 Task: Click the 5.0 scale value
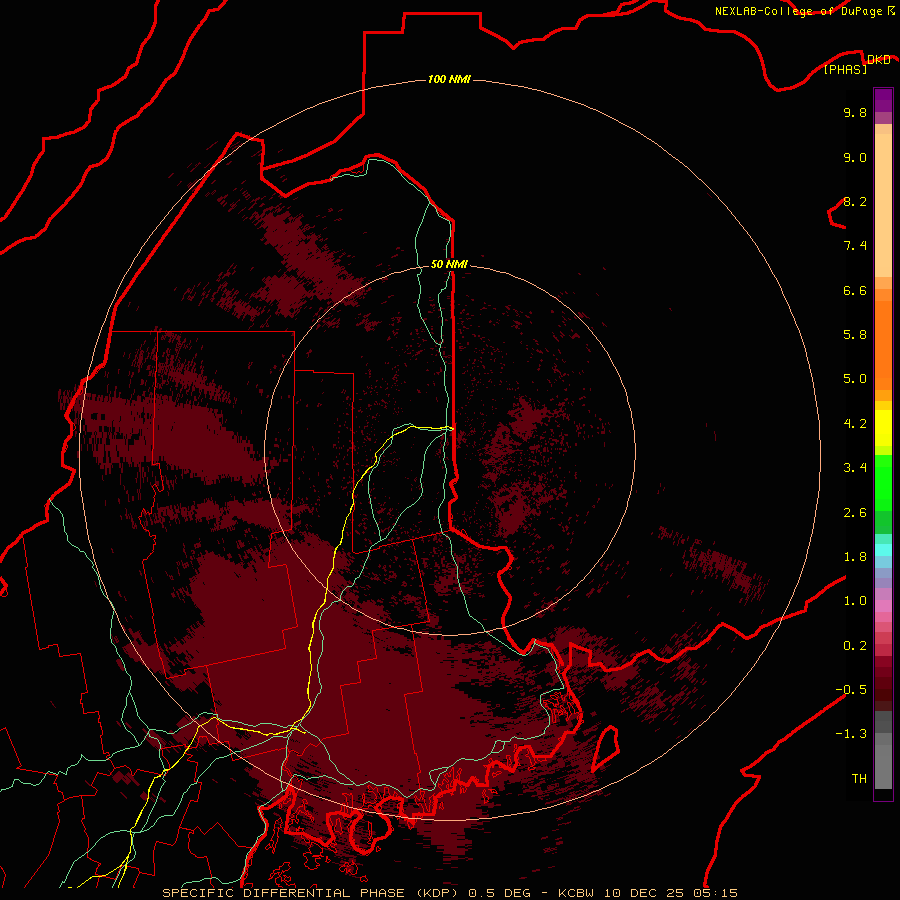(x=855, y=379)
